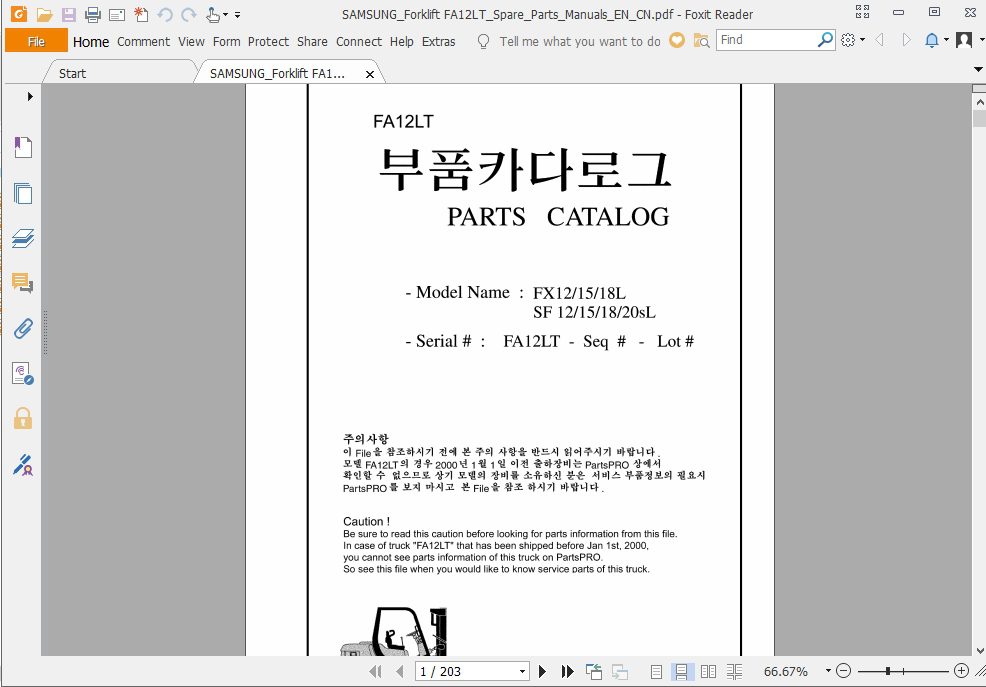Show the Layers panel
986x687 pixels.
click(x=23, y=239)
